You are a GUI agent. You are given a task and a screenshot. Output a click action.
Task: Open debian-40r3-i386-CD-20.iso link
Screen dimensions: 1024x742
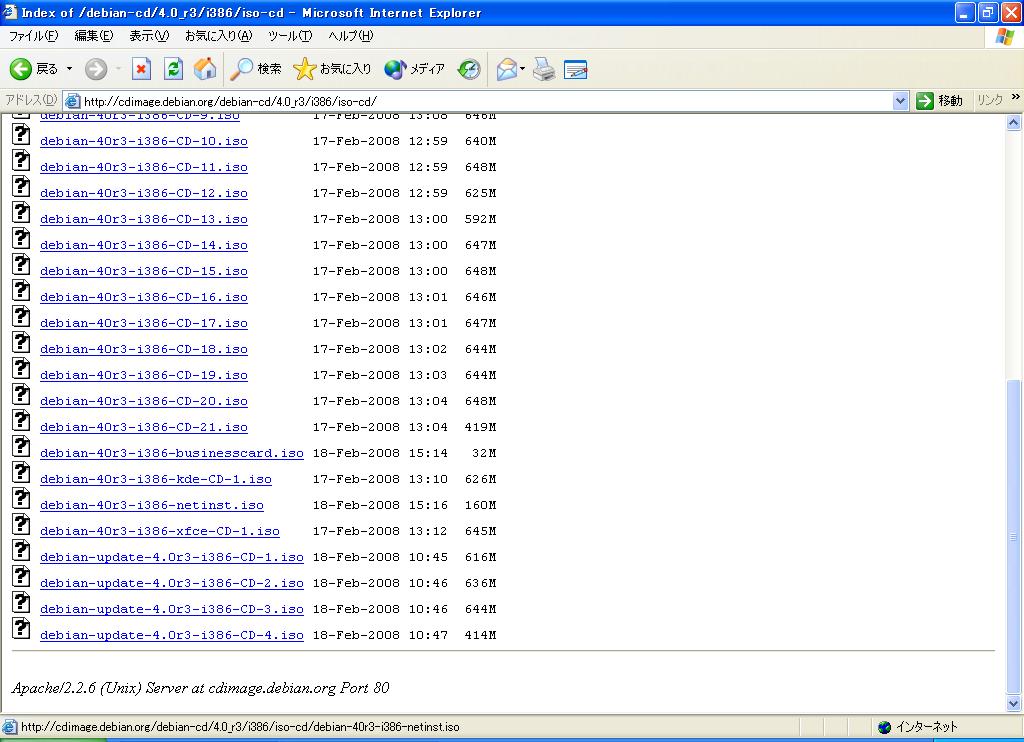144,401
